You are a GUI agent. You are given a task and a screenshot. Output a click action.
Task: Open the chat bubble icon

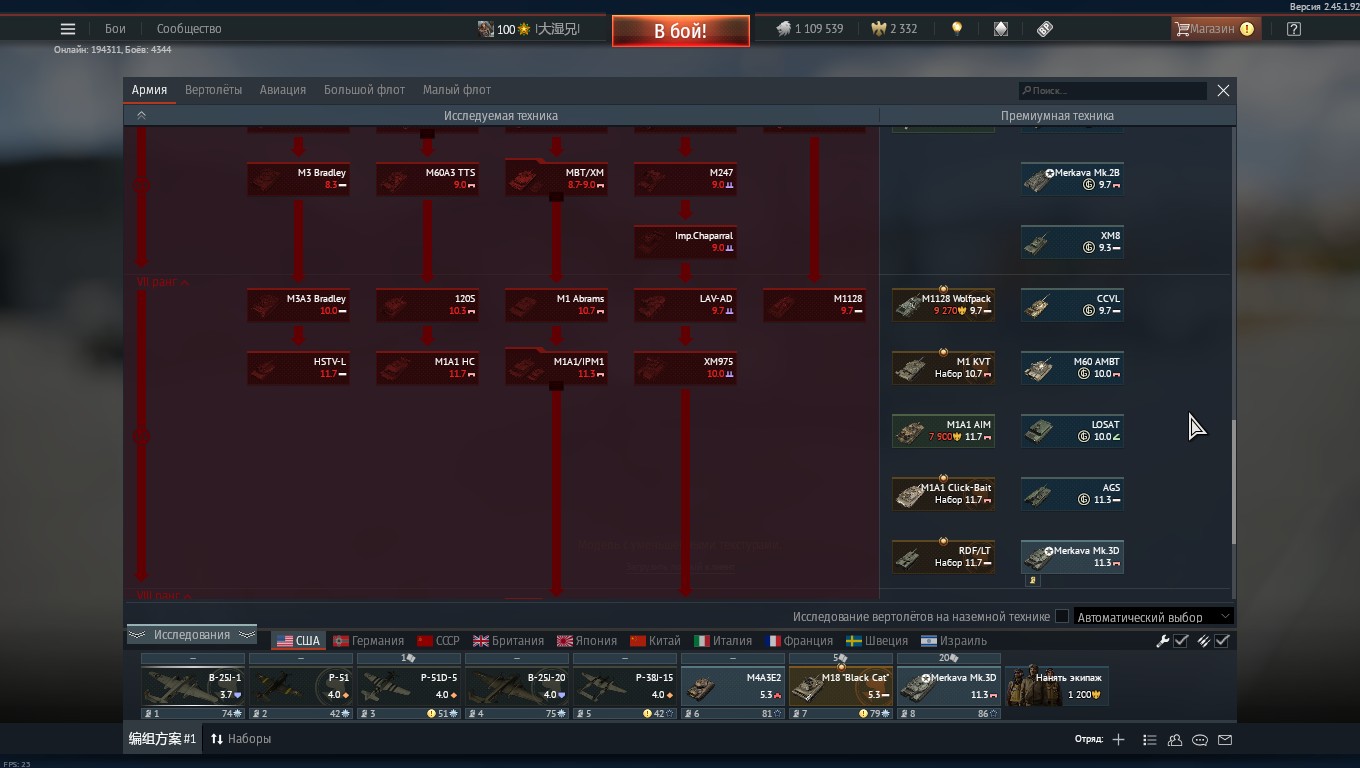1200,740
